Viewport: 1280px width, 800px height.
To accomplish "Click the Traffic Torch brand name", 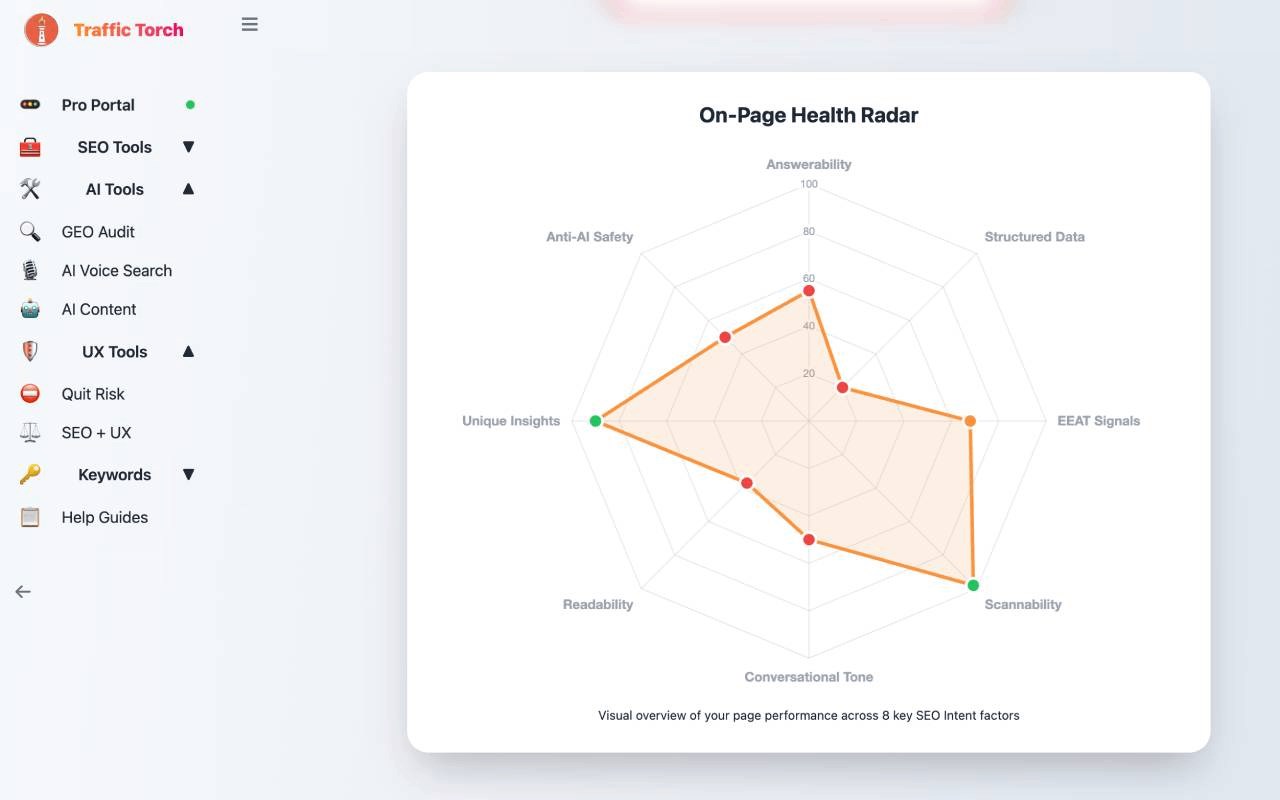I will 128,30.
